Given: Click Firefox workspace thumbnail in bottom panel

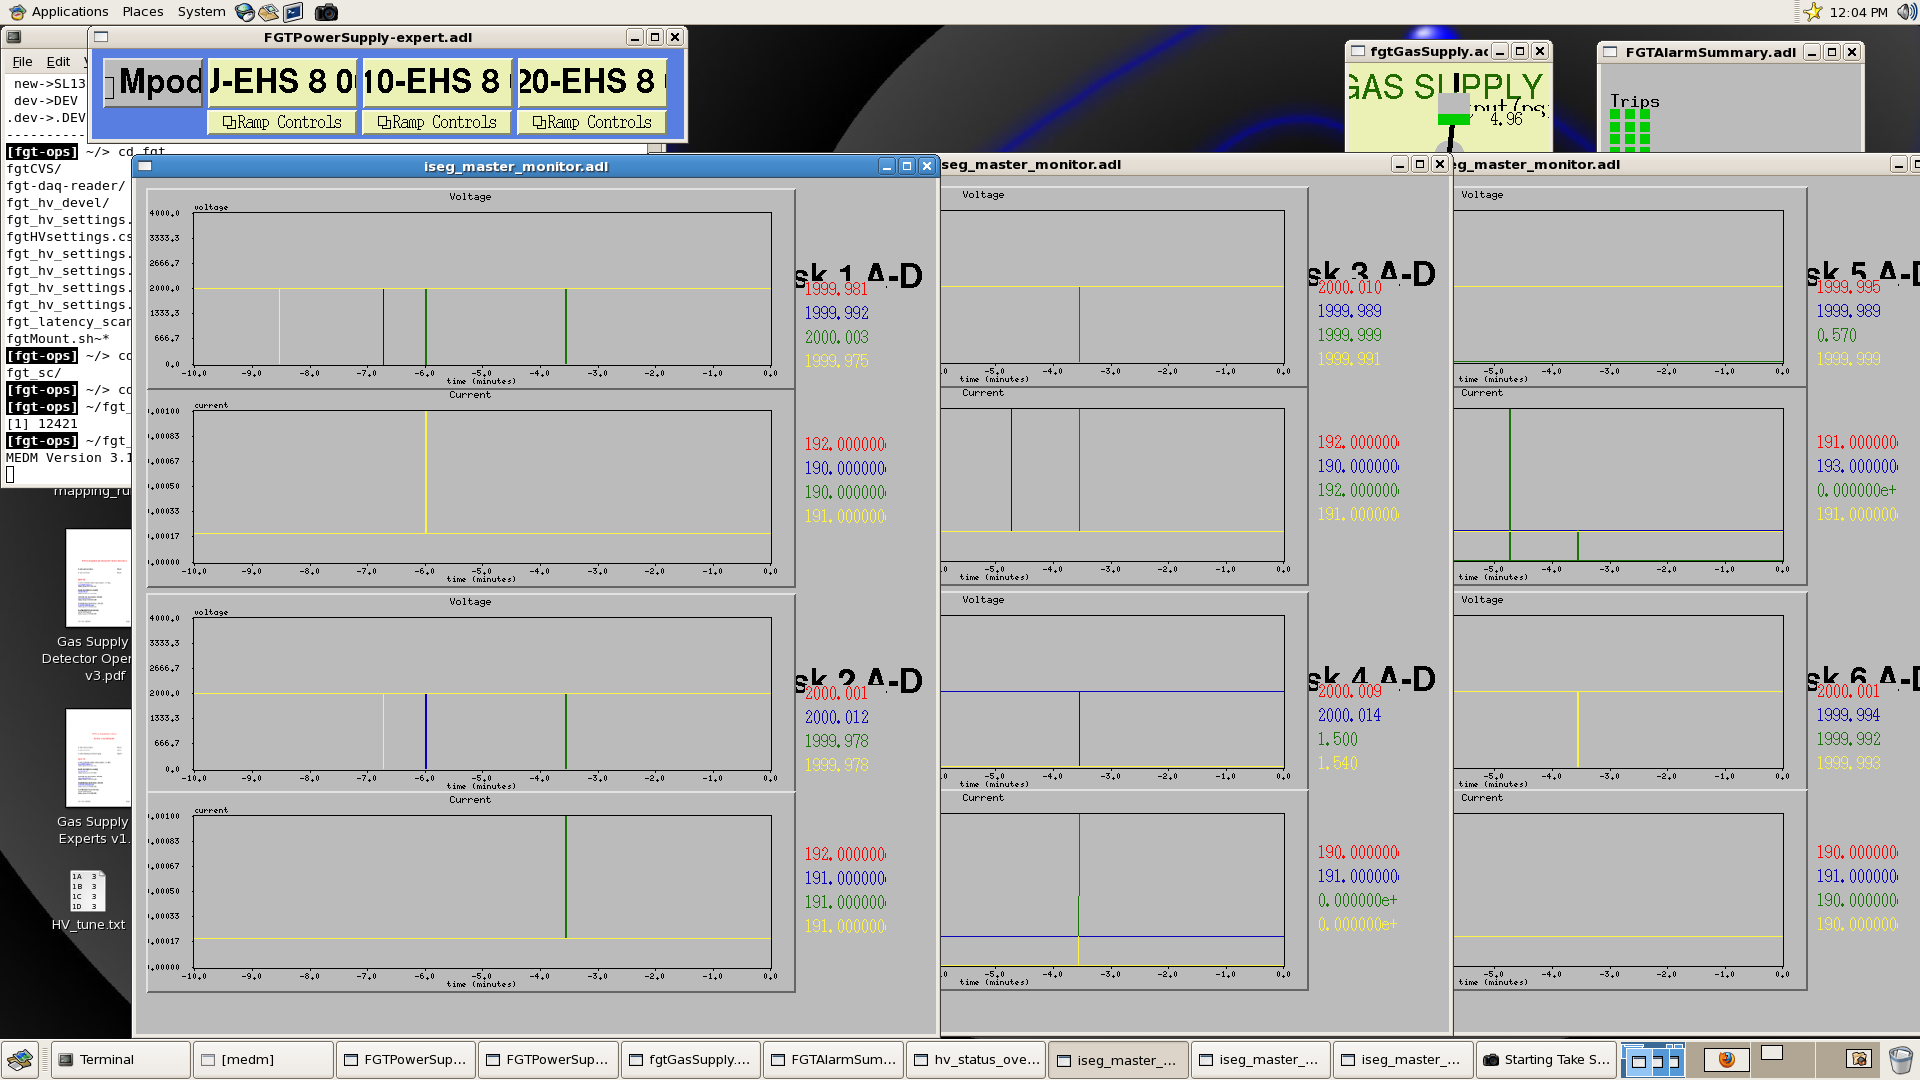Looking at the screenshot, I should click(x=1726, y=1060).
